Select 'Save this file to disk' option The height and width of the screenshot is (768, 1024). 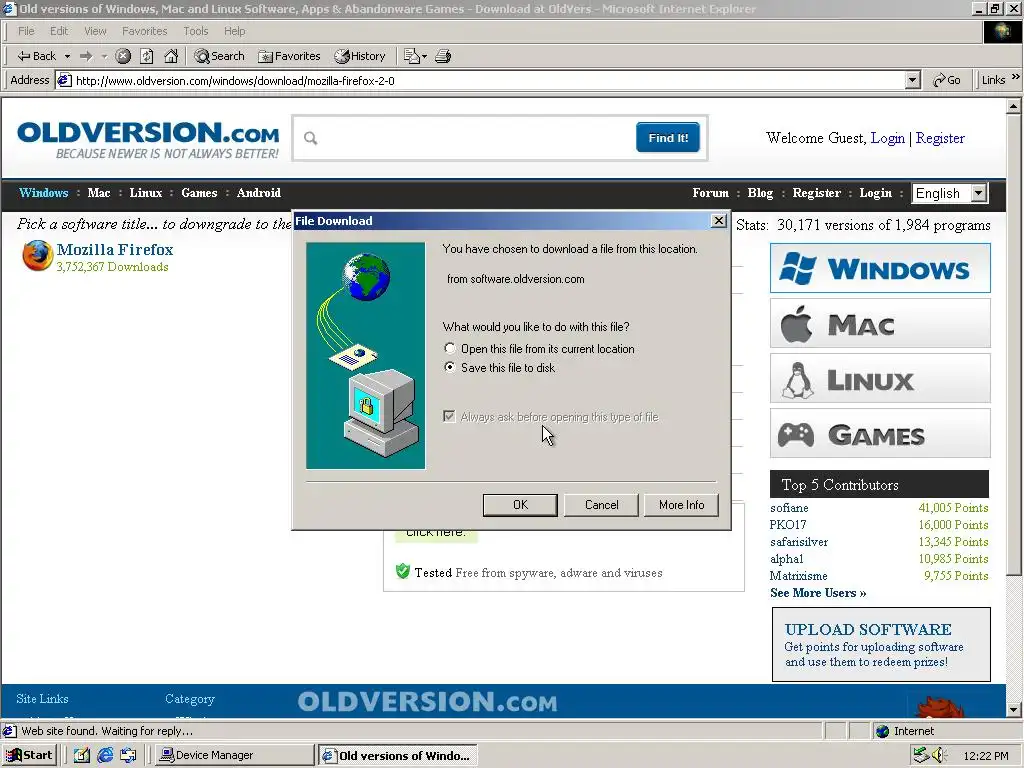[x=449, y=368]
